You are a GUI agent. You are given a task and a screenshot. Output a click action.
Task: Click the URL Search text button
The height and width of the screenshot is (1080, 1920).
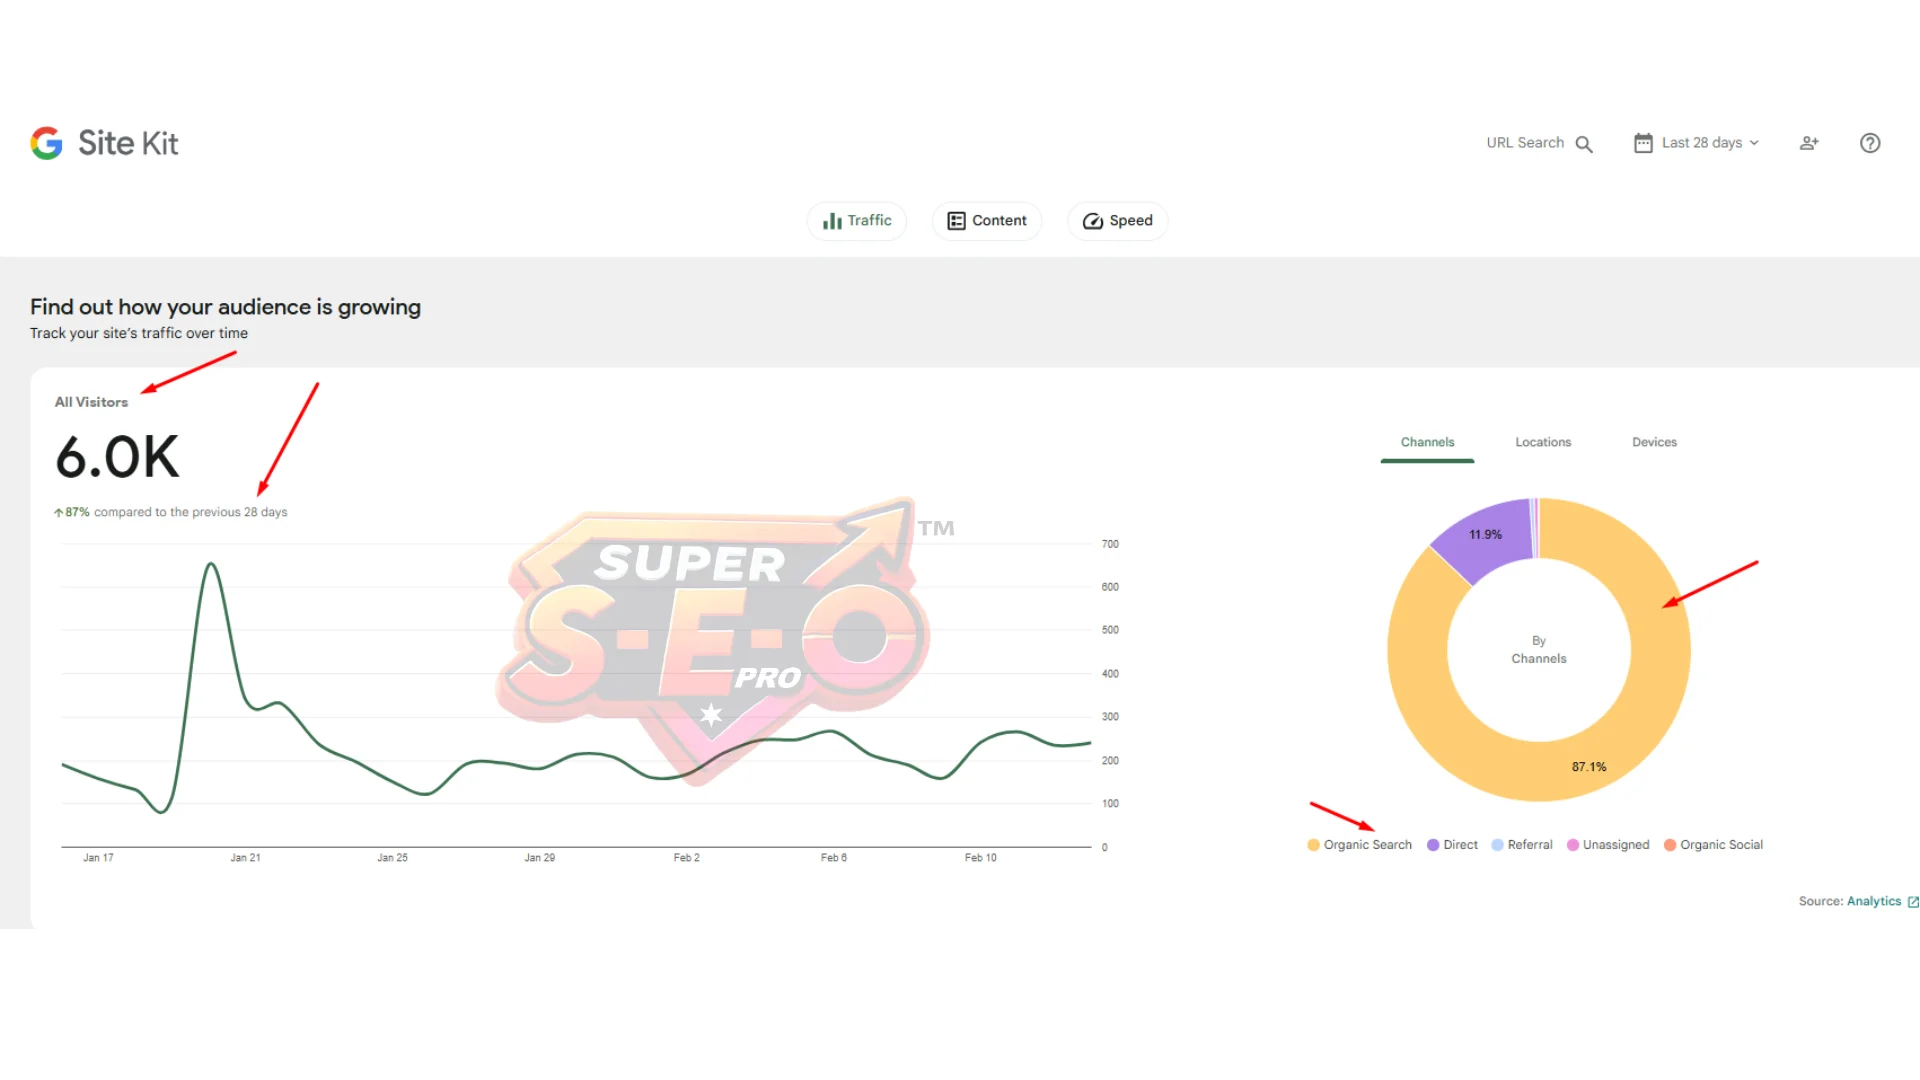1524,143
